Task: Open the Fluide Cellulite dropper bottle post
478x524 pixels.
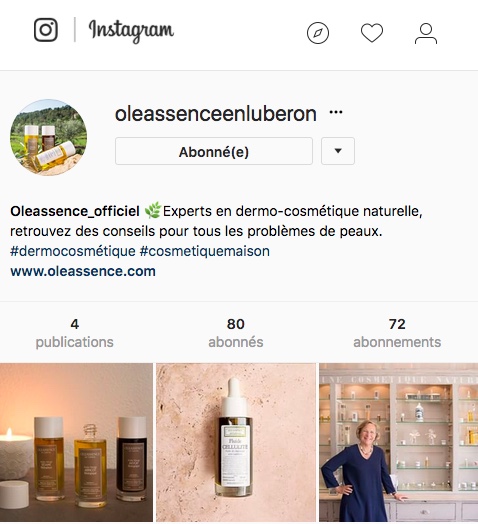Action: [x=236, y=442]
